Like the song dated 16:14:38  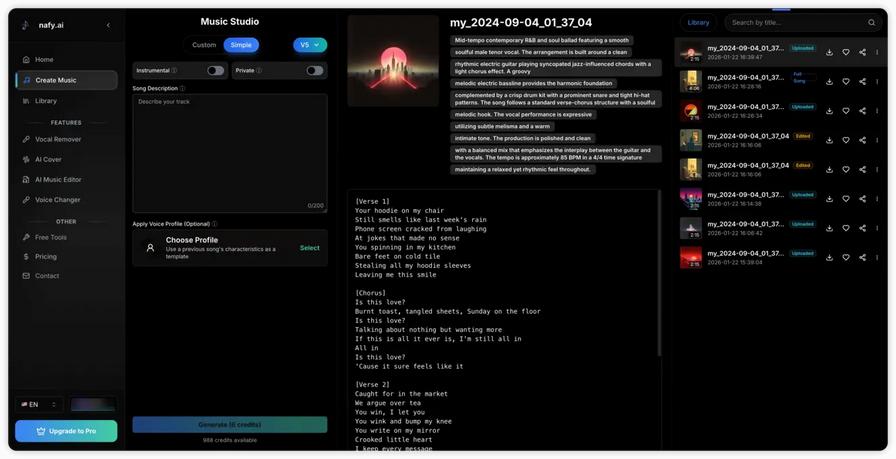click(x=846, y=199)
